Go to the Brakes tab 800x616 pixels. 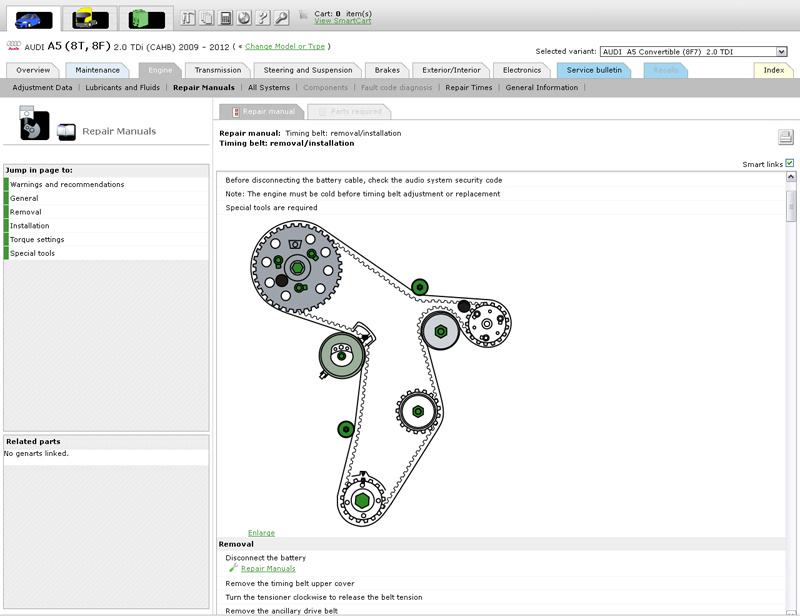coord(387,70)
